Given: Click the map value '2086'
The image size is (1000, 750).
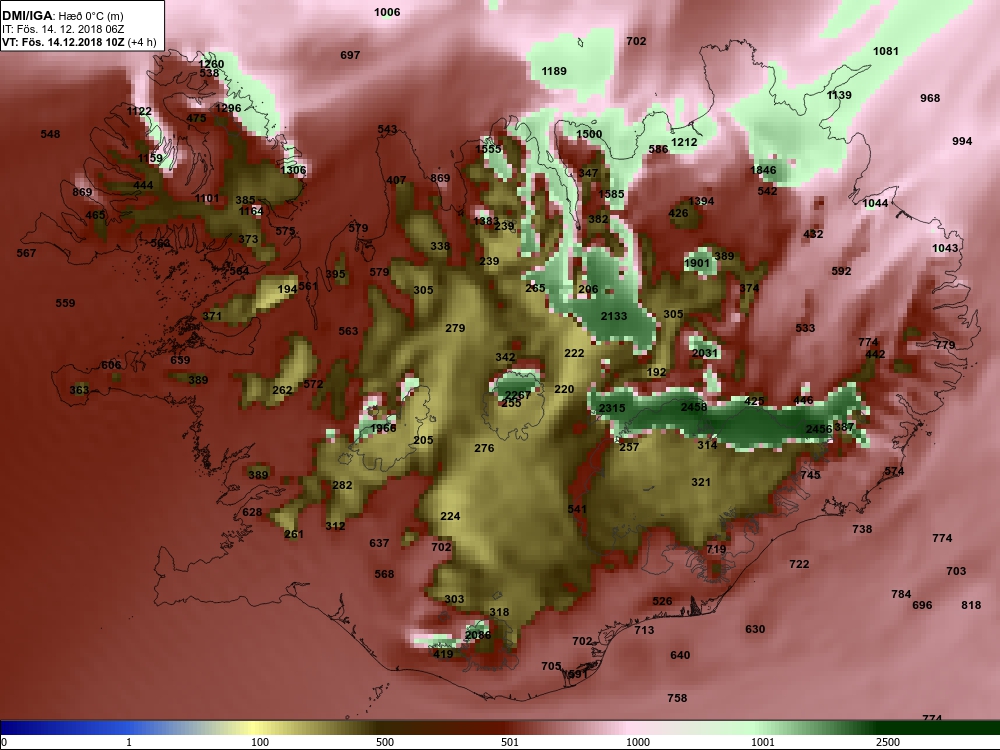Looking at the screenshot, I should (478, 635).
